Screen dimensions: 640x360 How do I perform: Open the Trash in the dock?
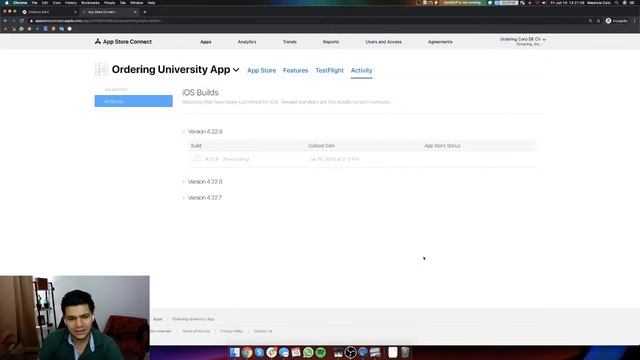405,352
